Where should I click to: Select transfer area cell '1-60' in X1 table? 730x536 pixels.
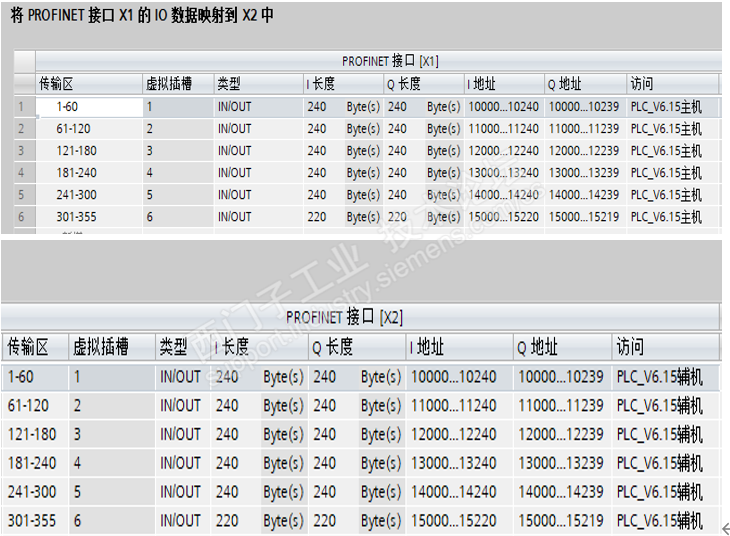coord(89,107)
